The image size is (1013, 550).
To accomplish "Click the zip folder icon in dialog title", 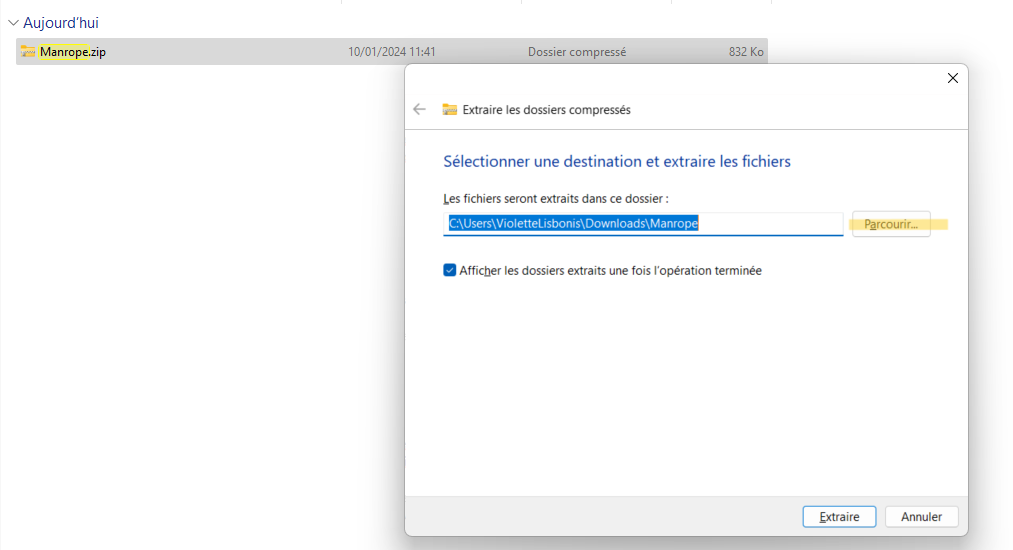I will click(450, 109).
